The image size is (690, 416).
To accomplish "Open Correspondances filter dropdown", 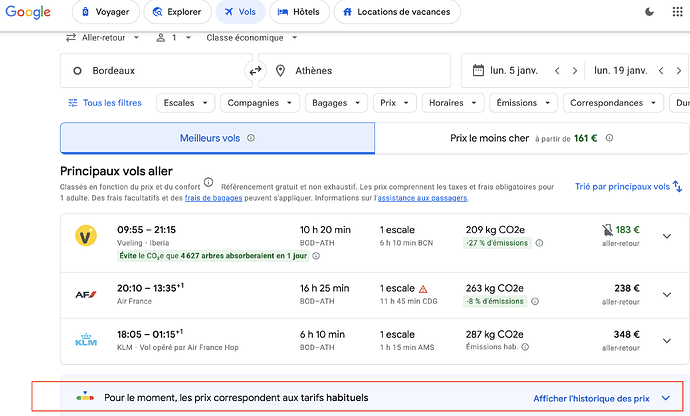I will (x=613, y=103).
